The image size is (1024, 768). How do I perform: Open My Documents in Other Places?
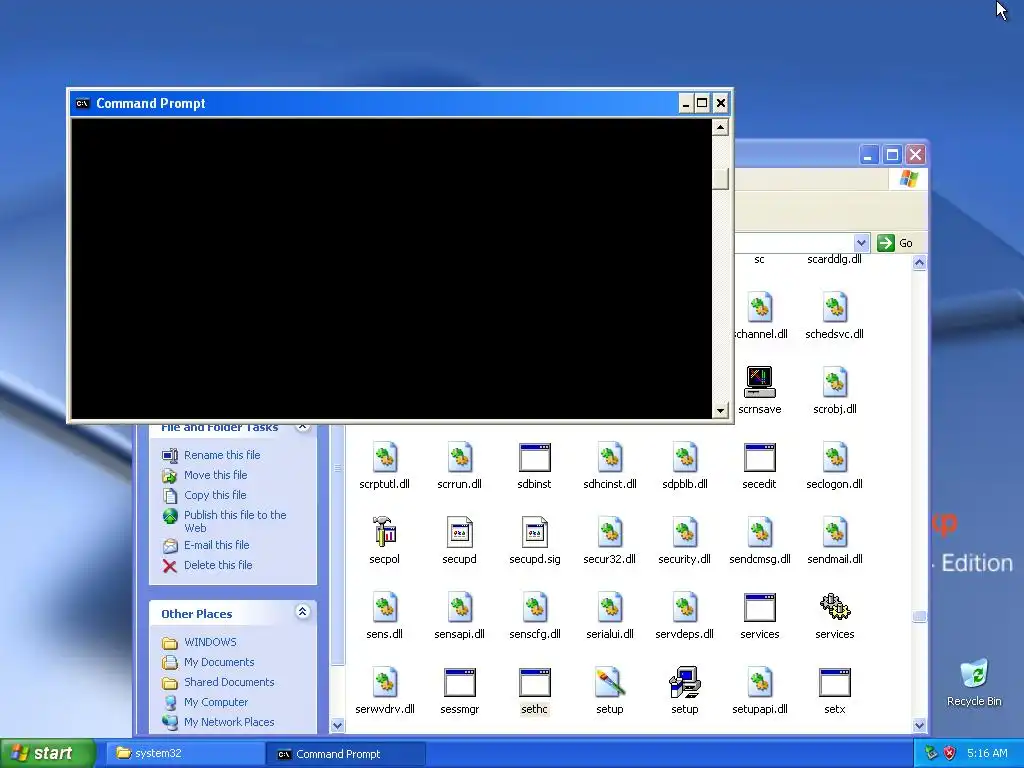click(x=219, y=662)
